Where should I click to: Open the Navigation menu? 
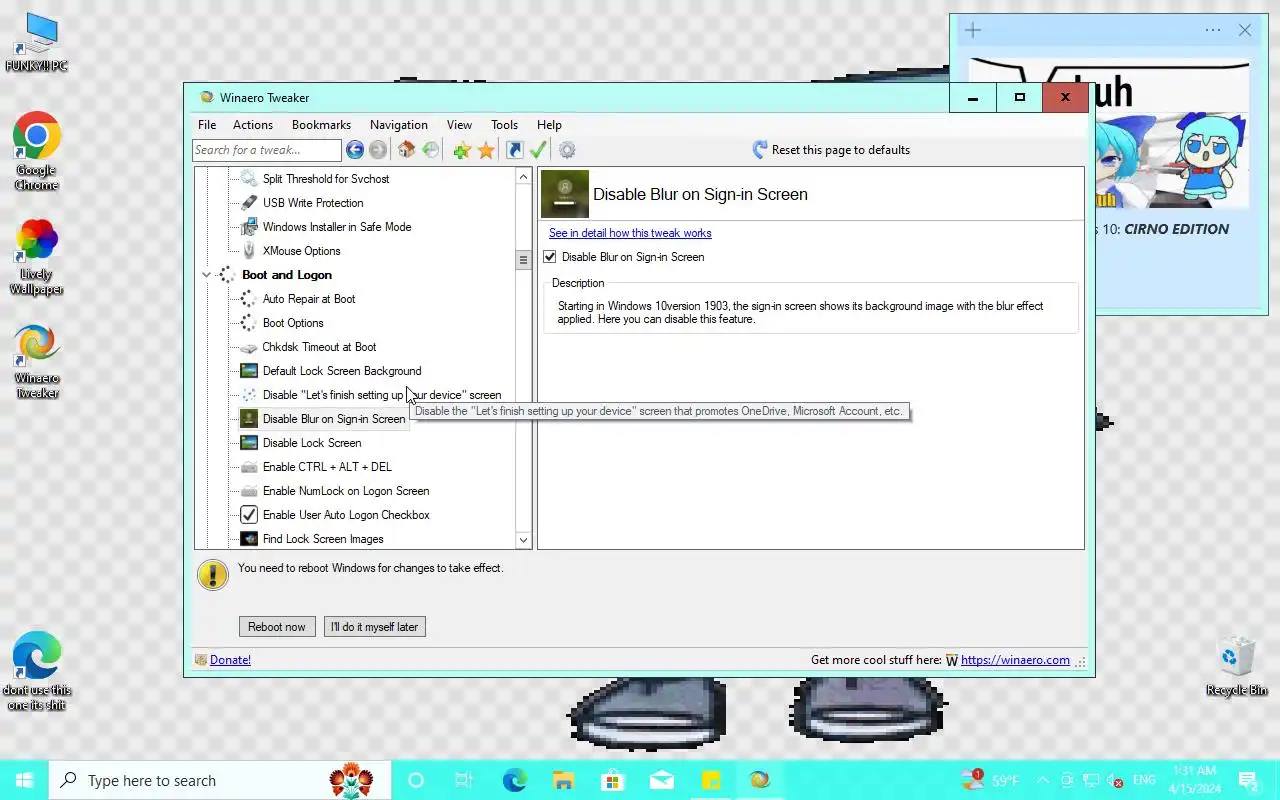point(399,125)
